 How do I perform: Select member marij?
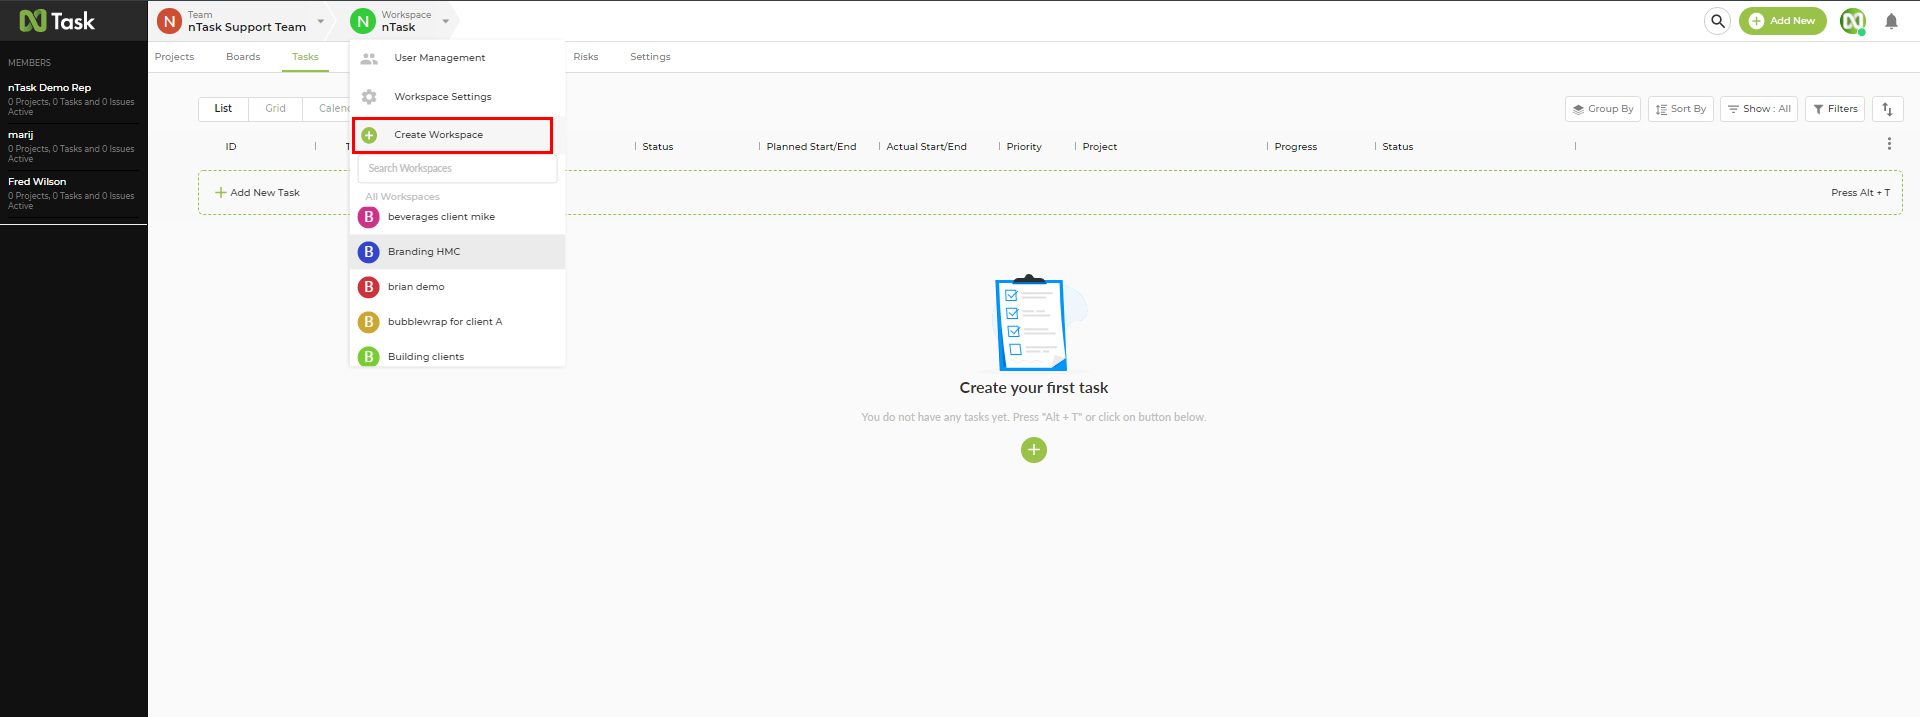click(x=73, y=147)
